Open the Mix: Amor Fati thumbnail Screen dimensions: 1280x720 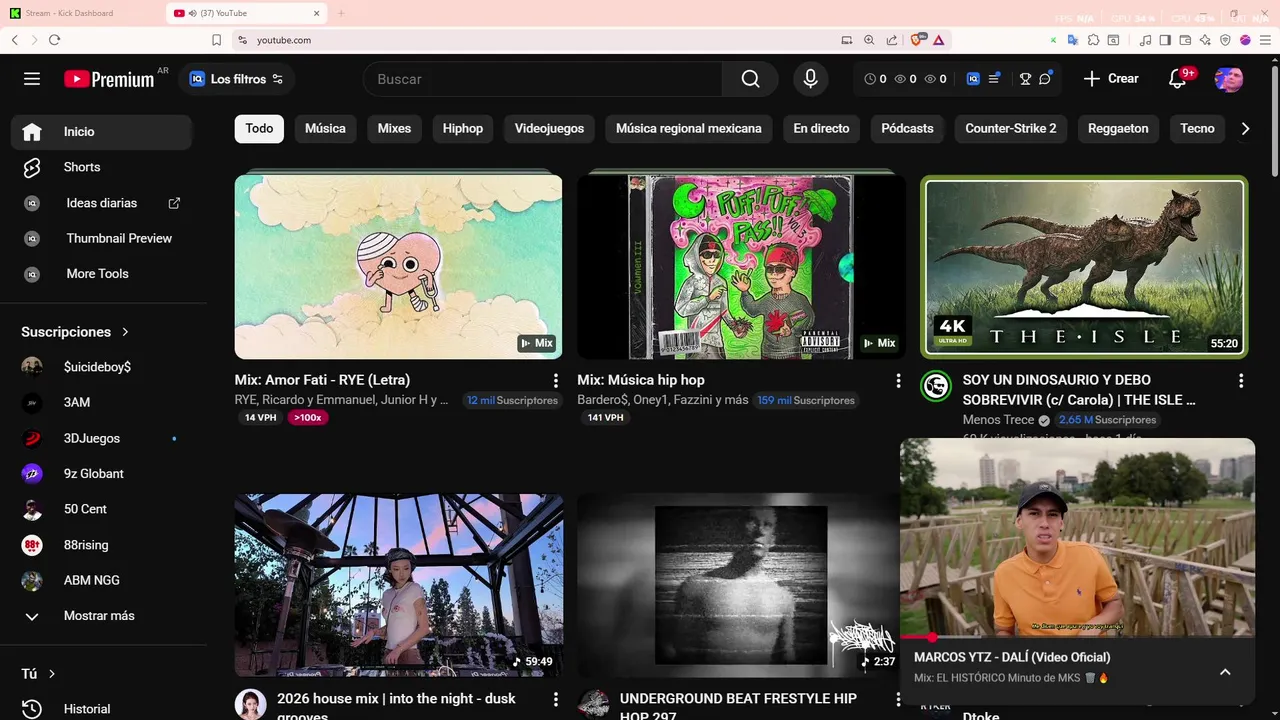point(398,267)
